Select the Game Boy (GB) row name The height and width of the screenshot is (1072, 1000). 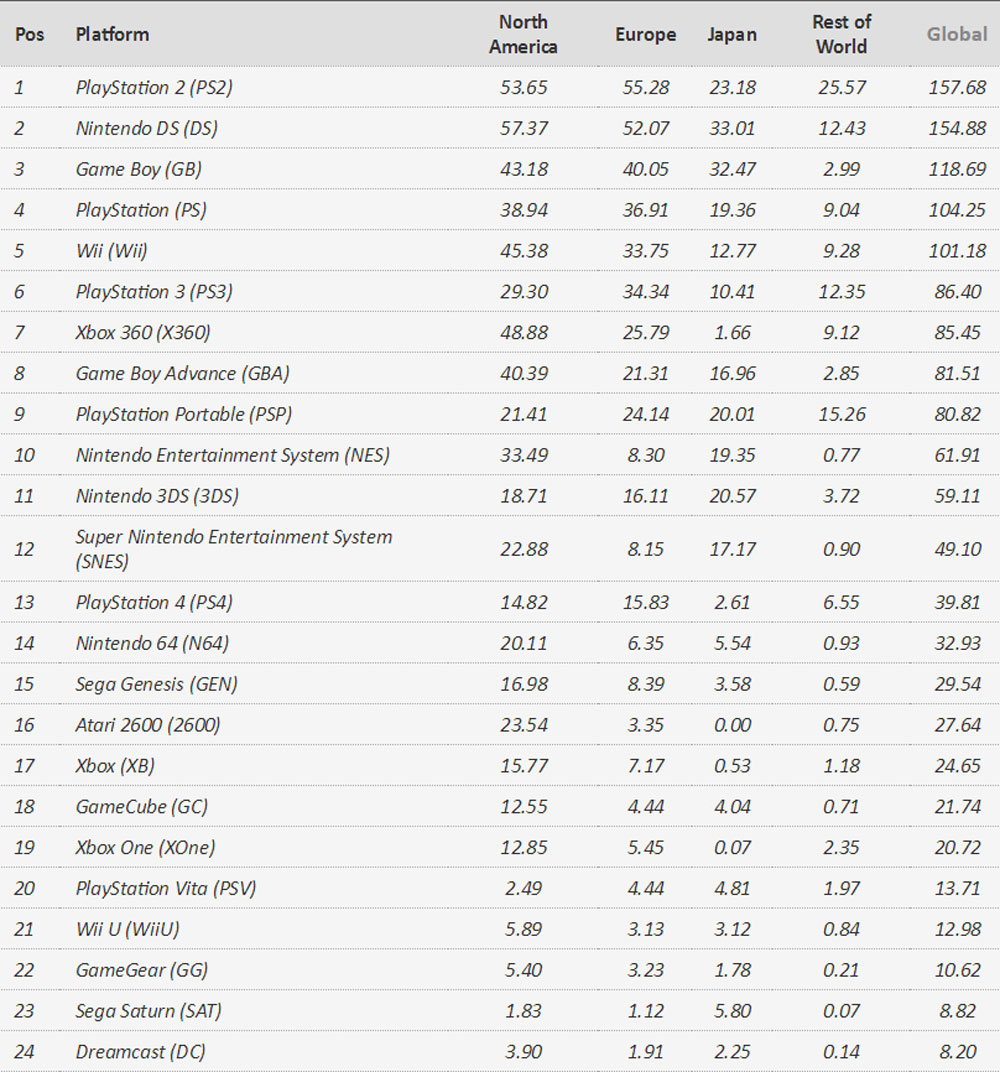coord(138,169)
